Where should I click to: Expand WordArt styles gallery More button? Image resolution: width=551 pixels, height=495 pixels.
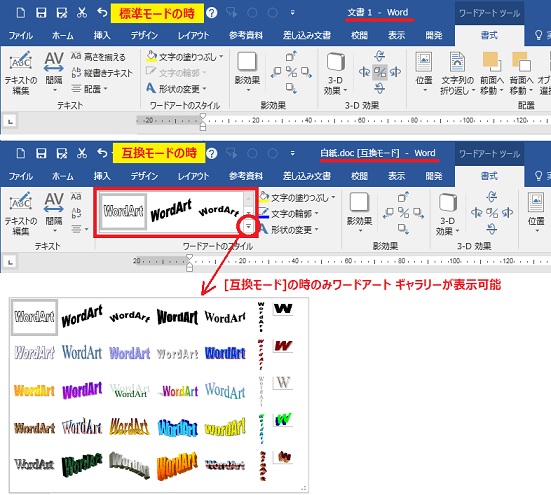pos(248,227)
